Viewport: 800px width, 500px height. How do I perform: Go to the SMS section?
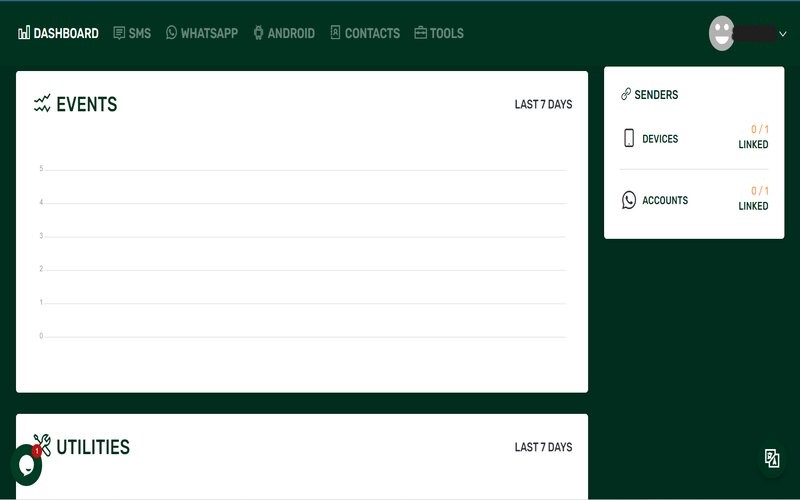(x=132, y=33)
